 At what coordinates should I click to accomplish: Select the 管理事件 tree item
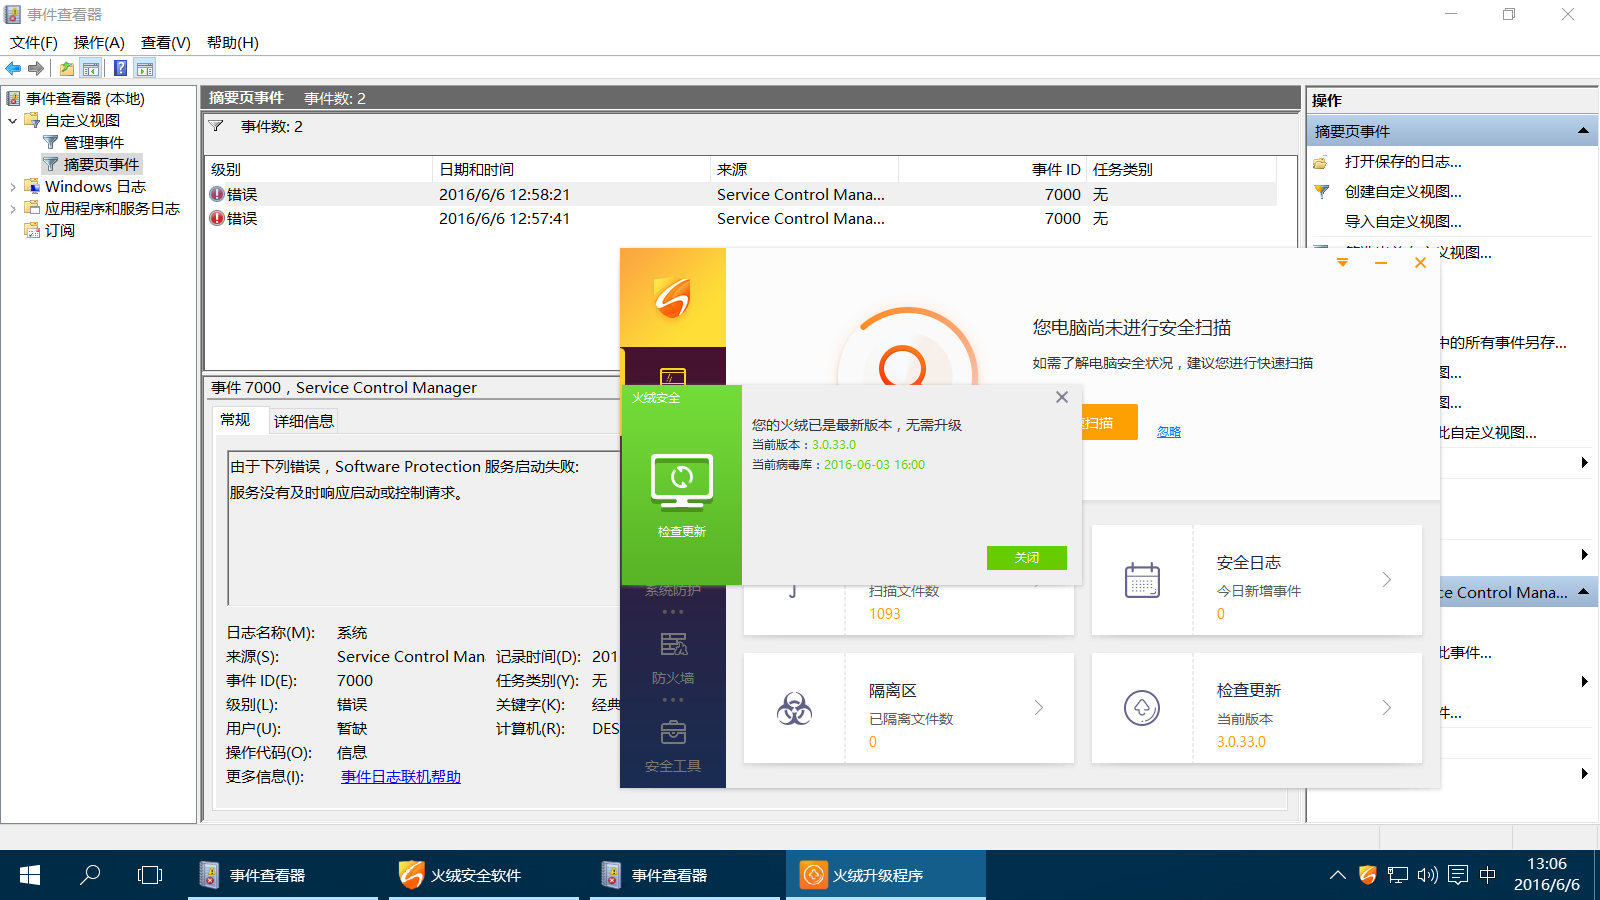(94, 143)
